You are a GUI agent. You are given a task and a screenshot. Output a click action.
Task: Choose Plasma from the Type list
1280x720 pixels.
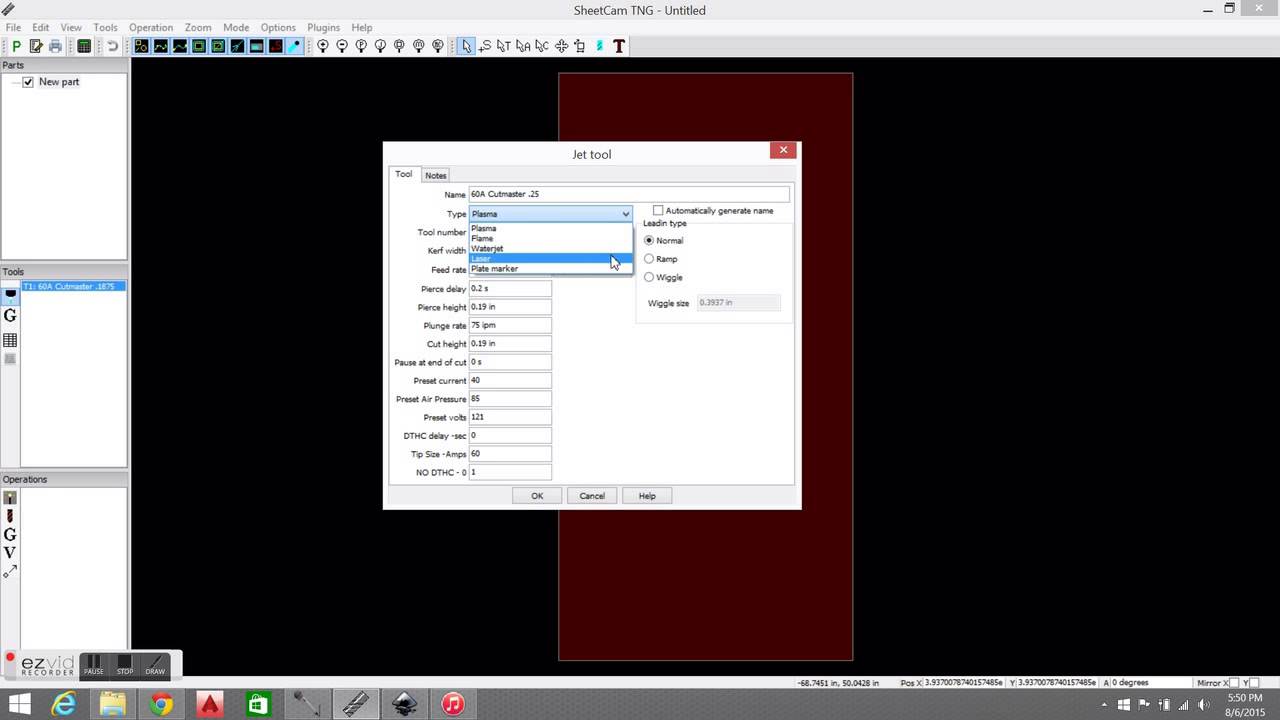[551, 228]
